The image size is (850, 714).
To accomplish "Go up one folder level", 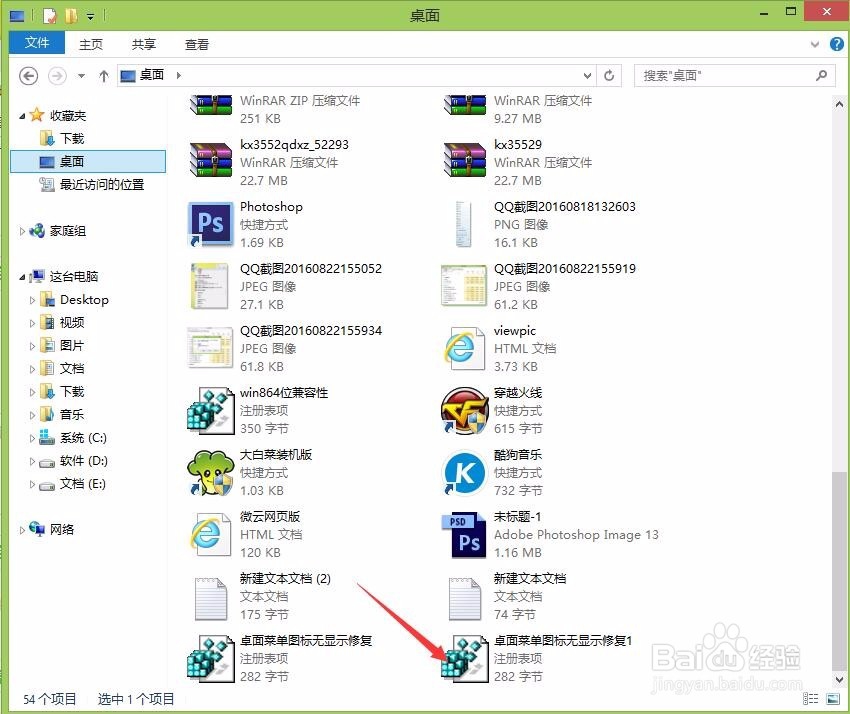I will point(104,76).
